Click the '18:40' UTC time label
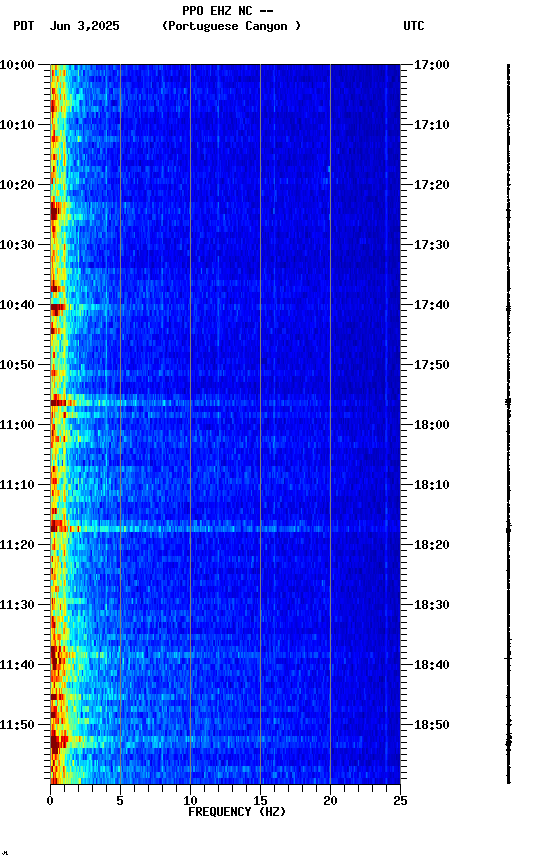Viewport: 552px width, 864px height. (x=432, y=665)
